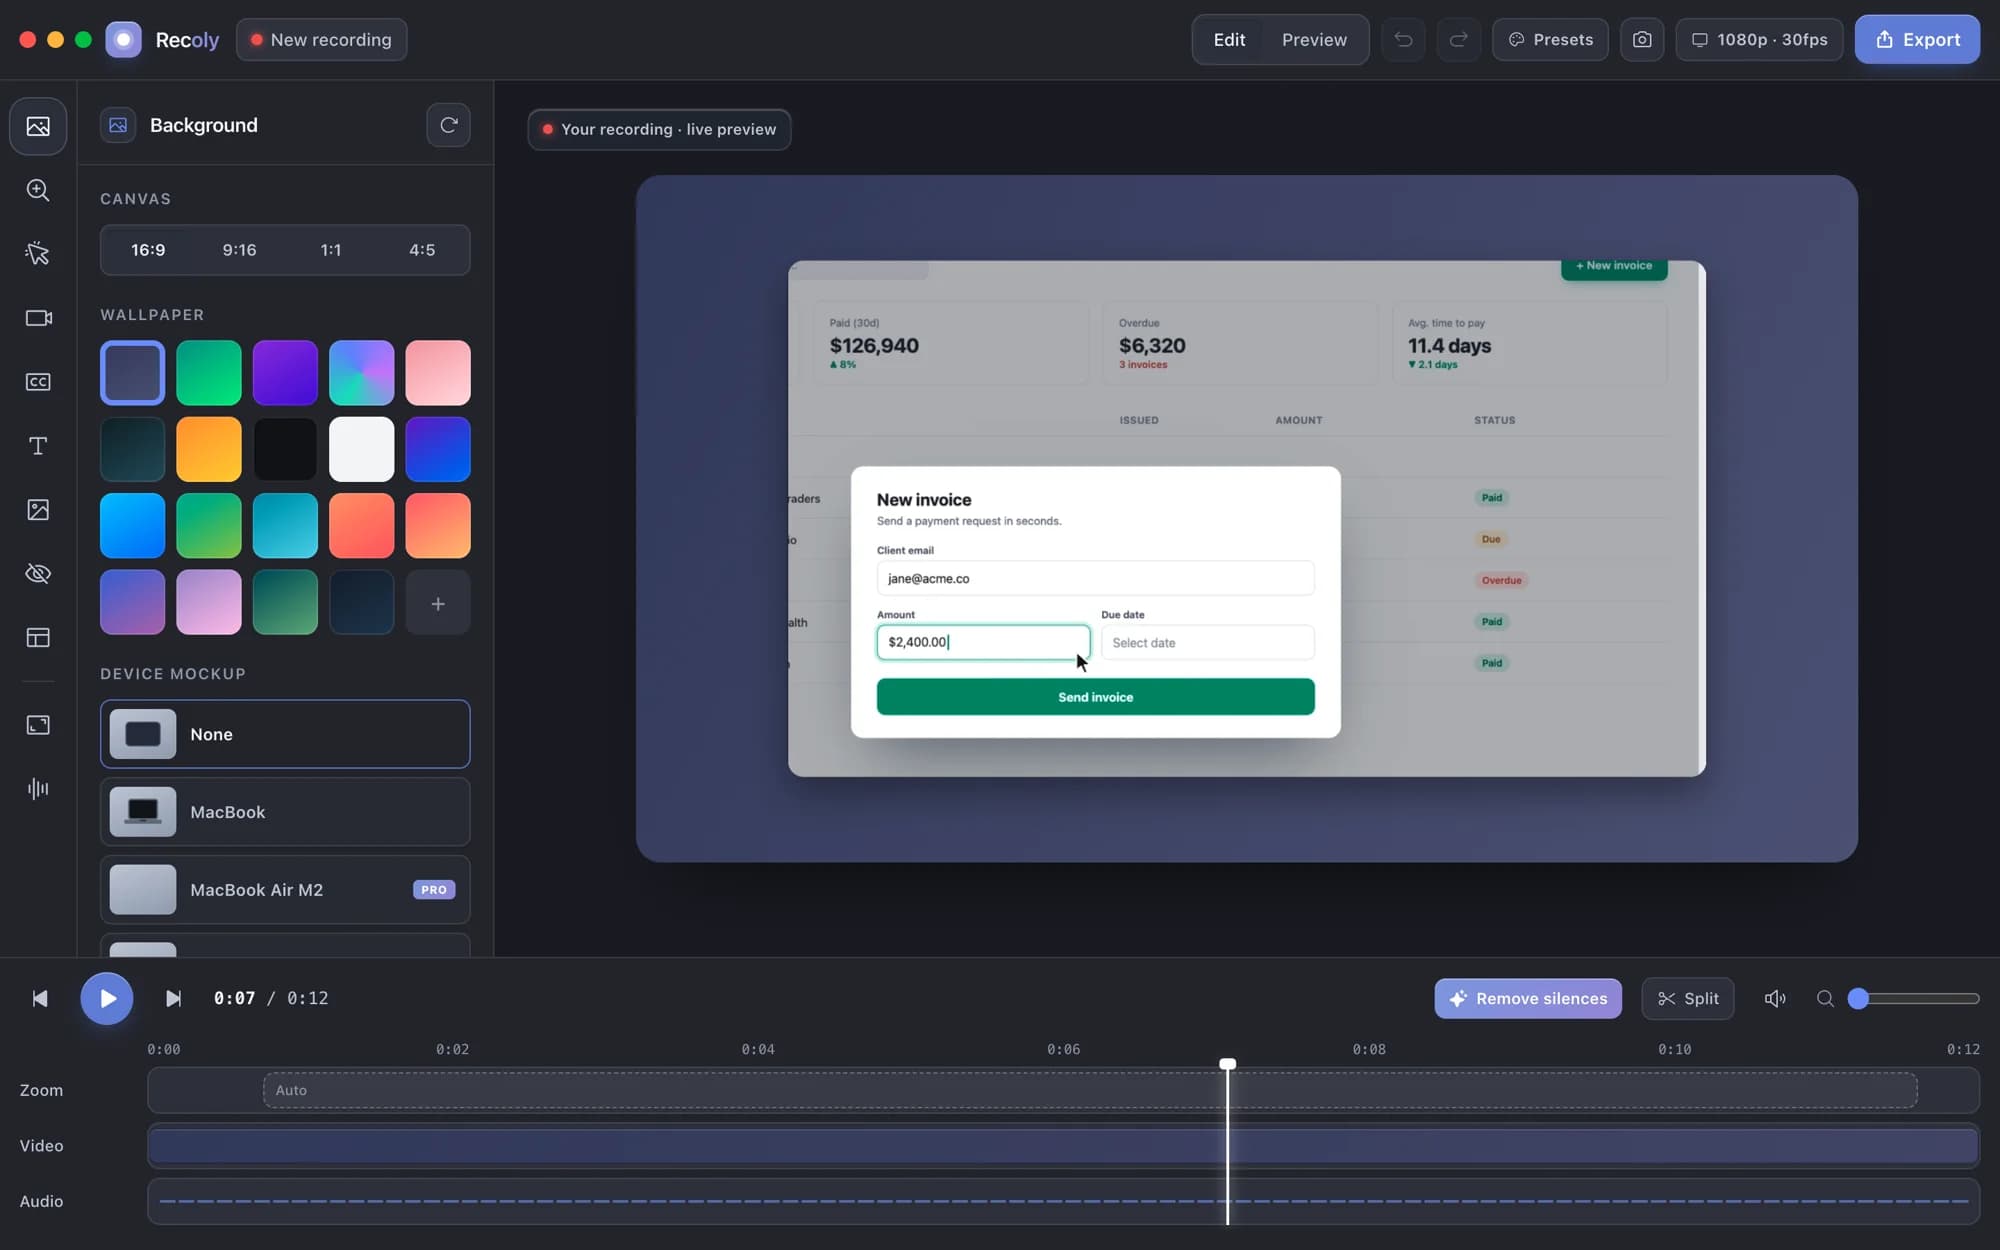Click the Undo arrow in toolbar
Viewport: 2000px width, 1250px height.
(1403, 40)
